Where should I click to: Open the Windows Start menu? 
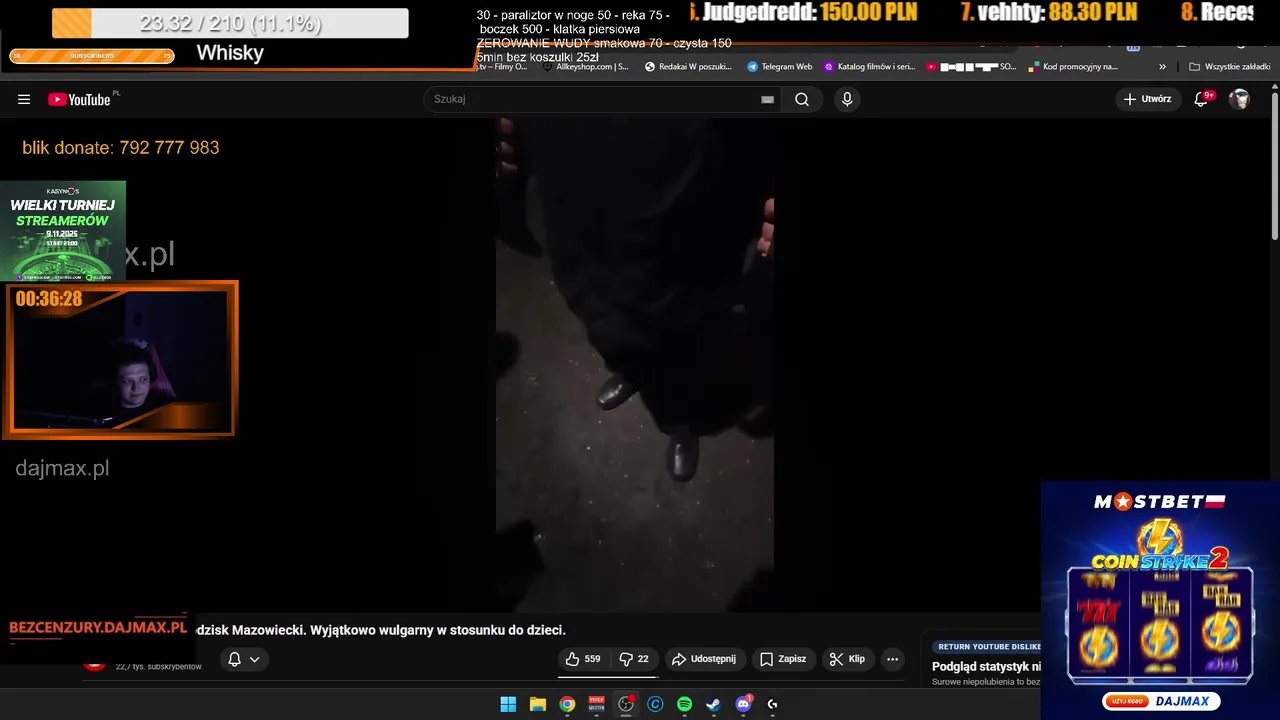point(508,704)
